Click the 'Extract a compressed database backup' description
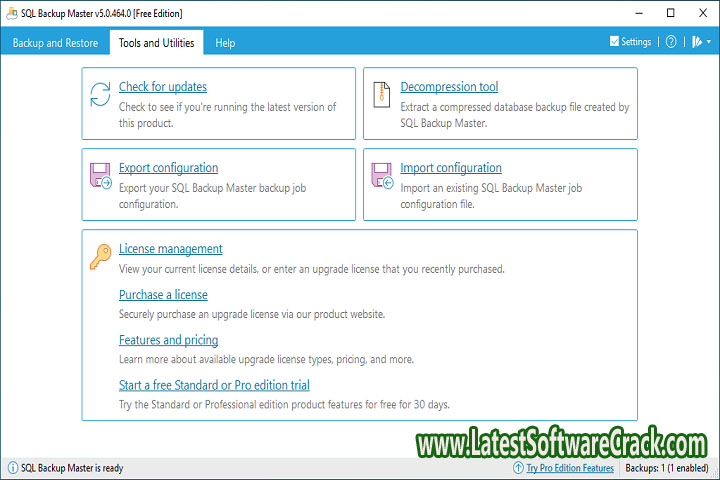 (515, 115)
